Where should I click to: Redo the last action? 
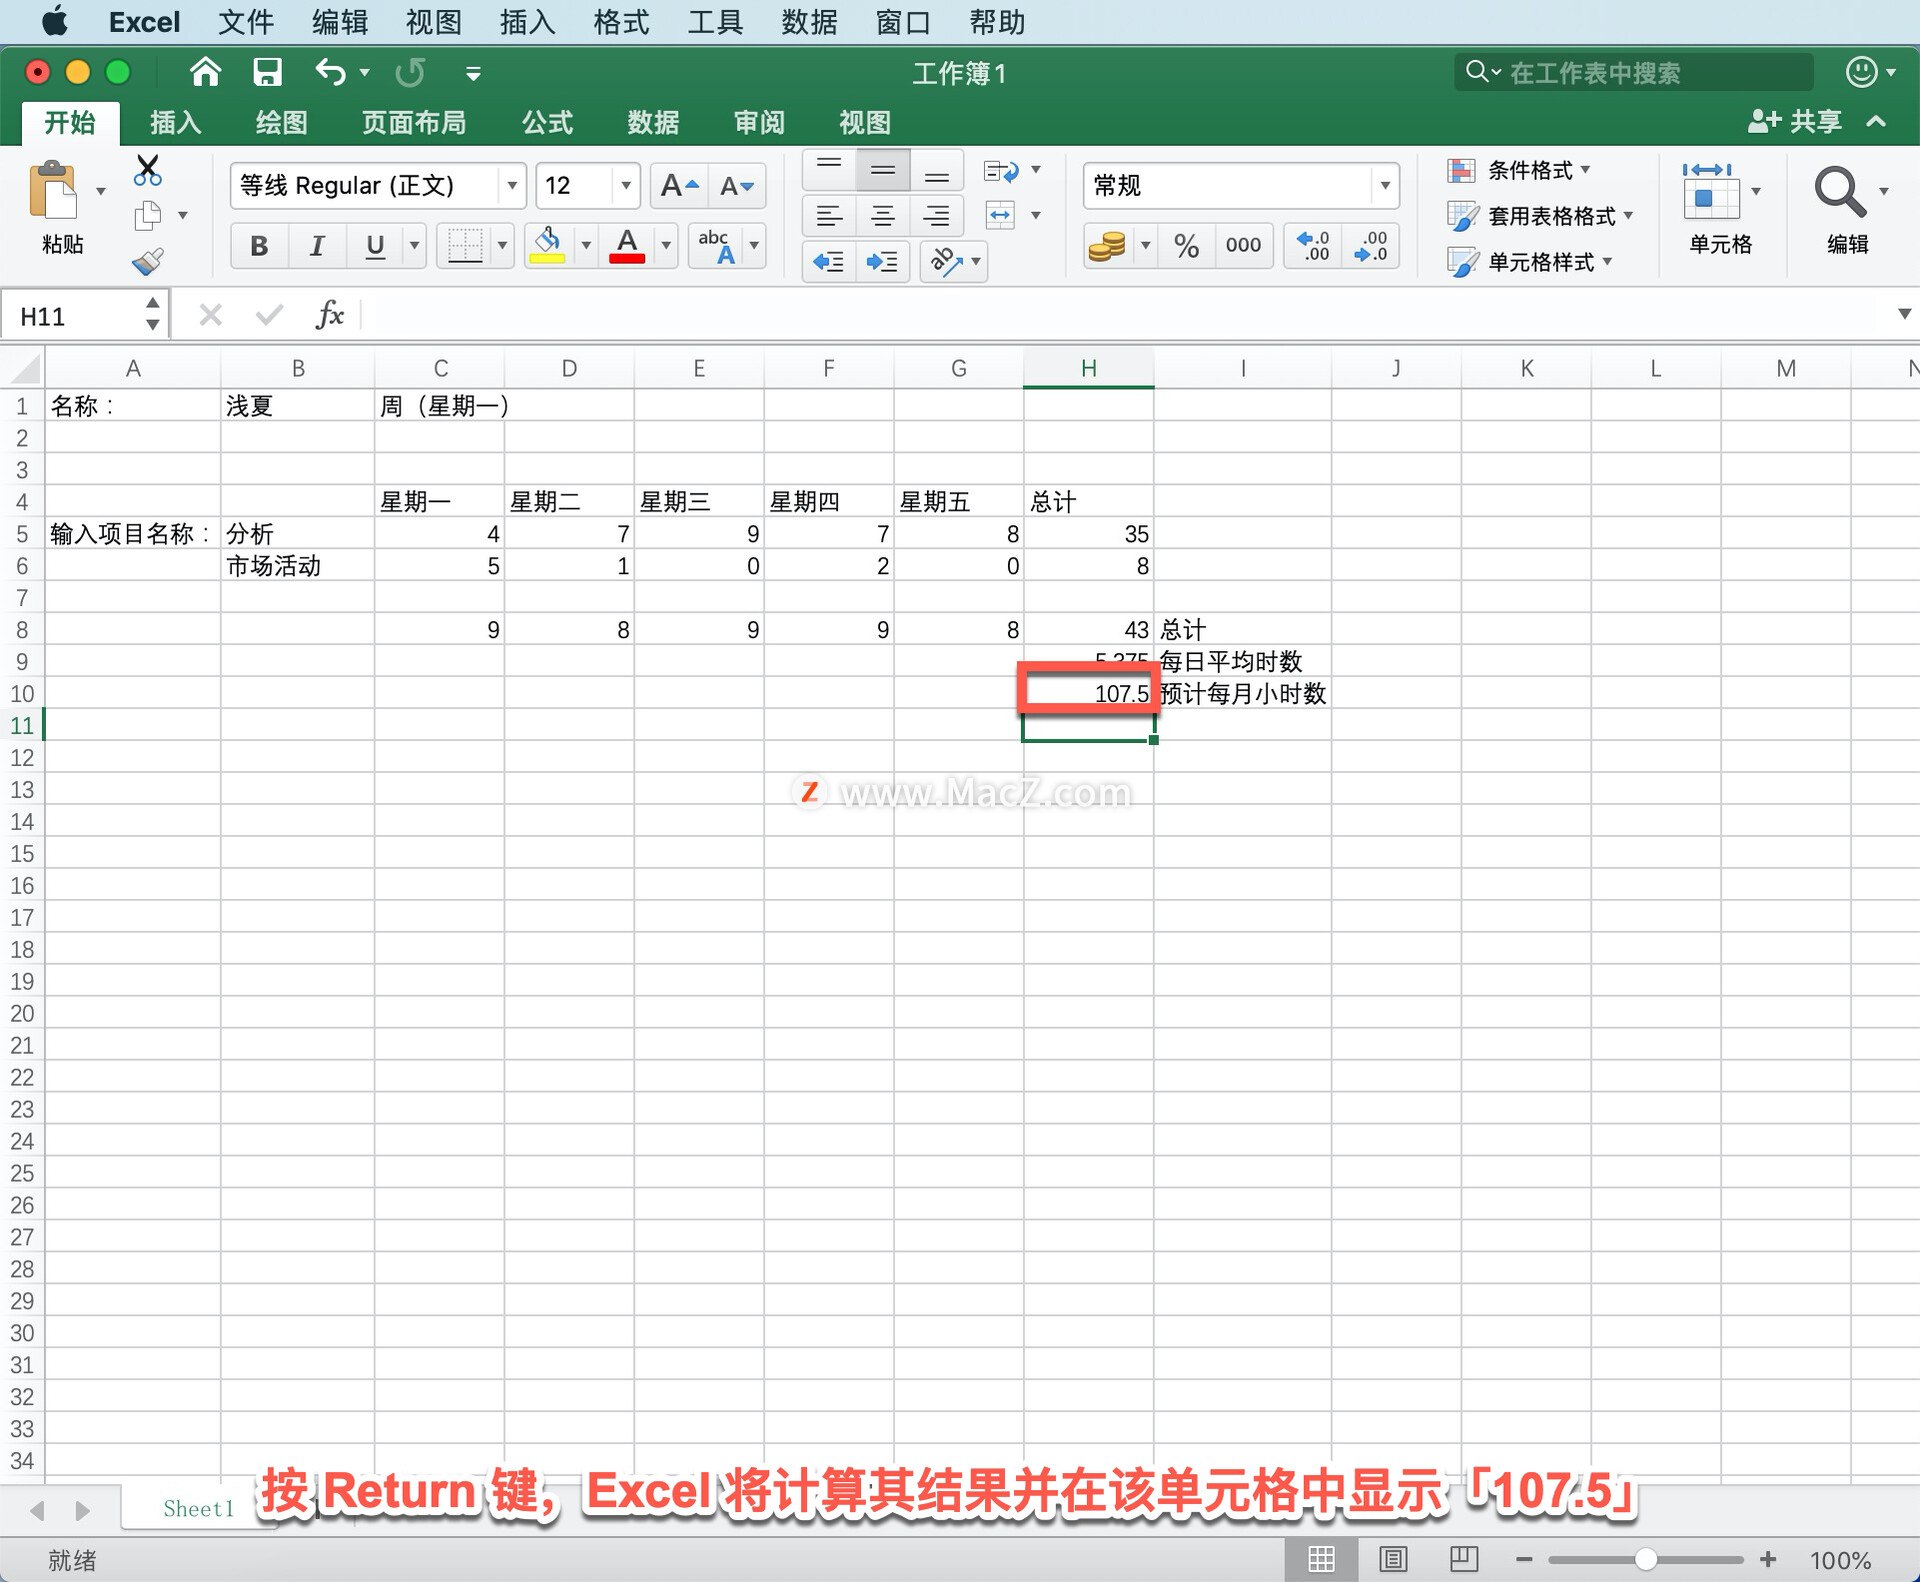tap(410, 72)
